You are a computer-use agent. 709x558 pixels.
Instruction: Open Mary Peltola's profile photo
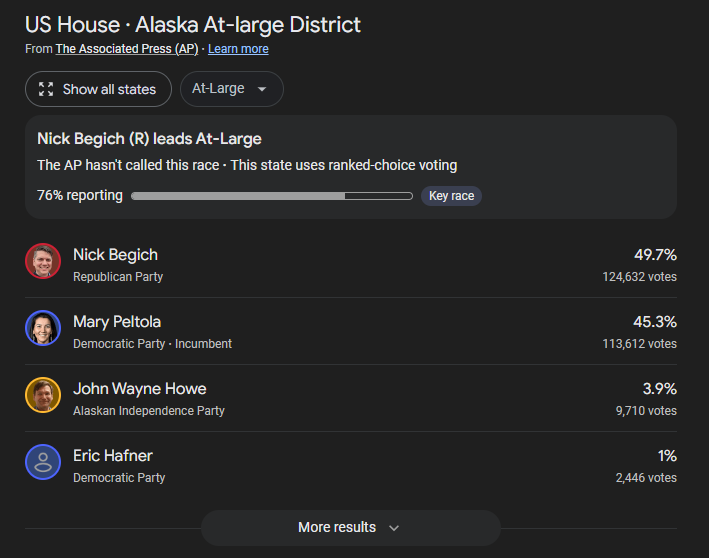click(43, 328)
